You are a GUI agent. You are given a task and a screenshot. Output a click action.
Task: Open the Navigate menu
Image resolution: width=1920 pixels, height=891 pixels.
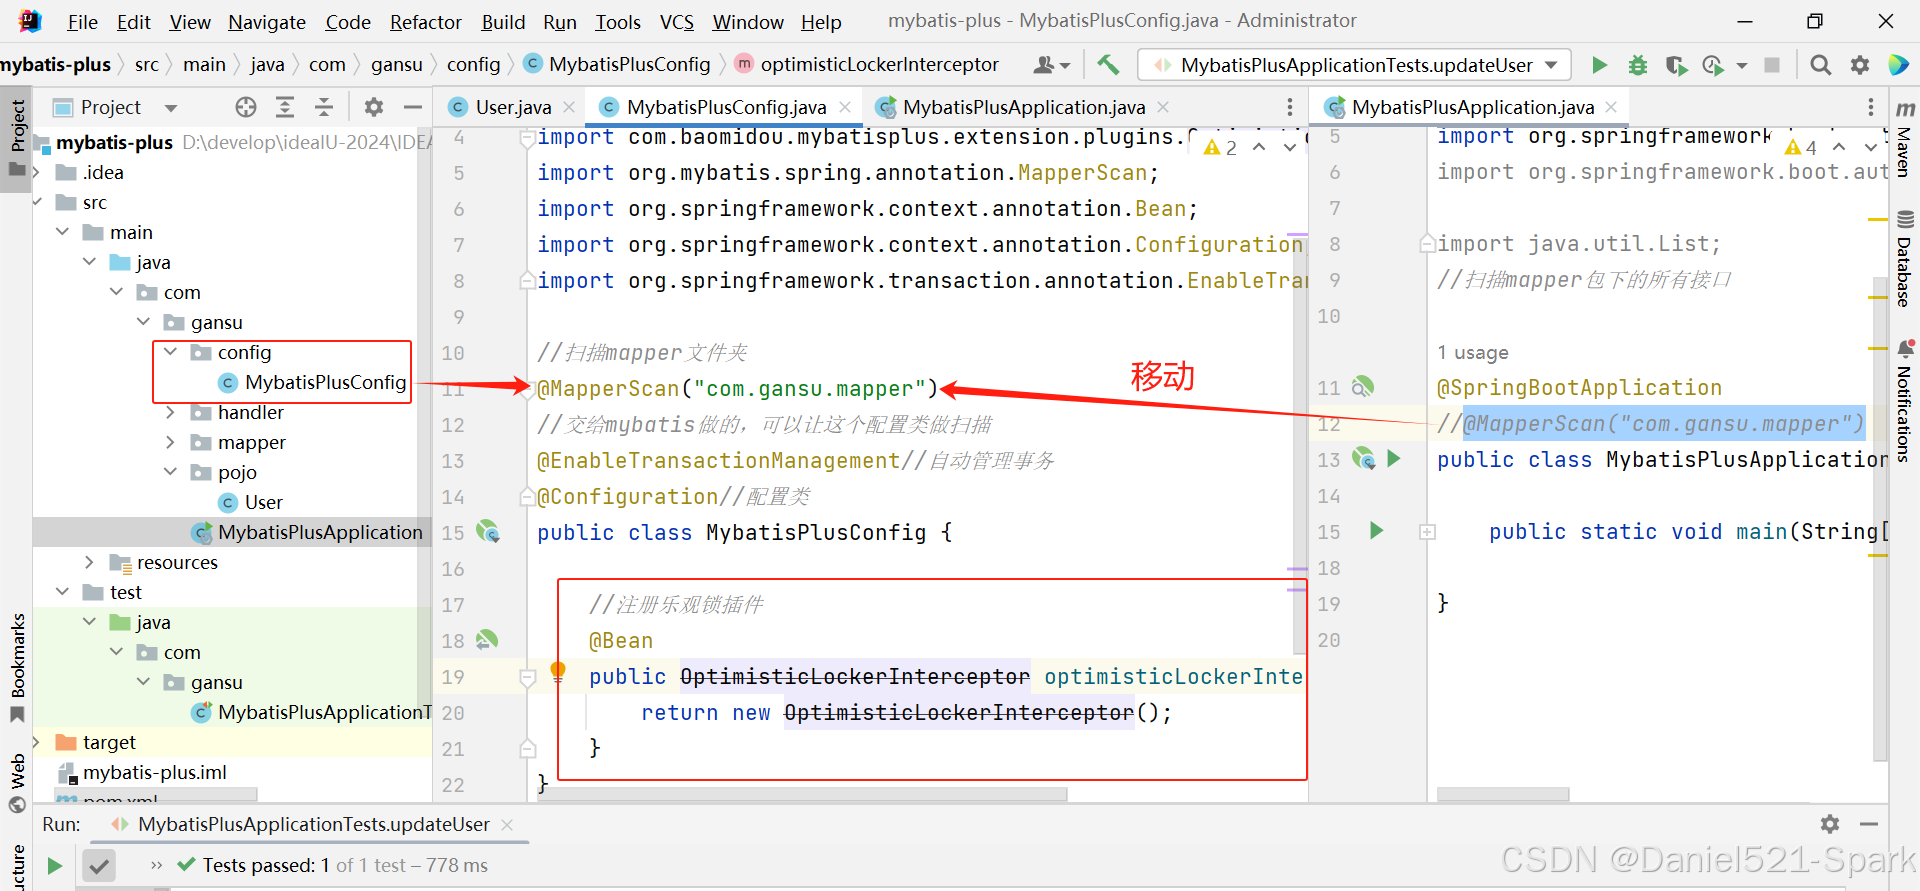[267, 22]
